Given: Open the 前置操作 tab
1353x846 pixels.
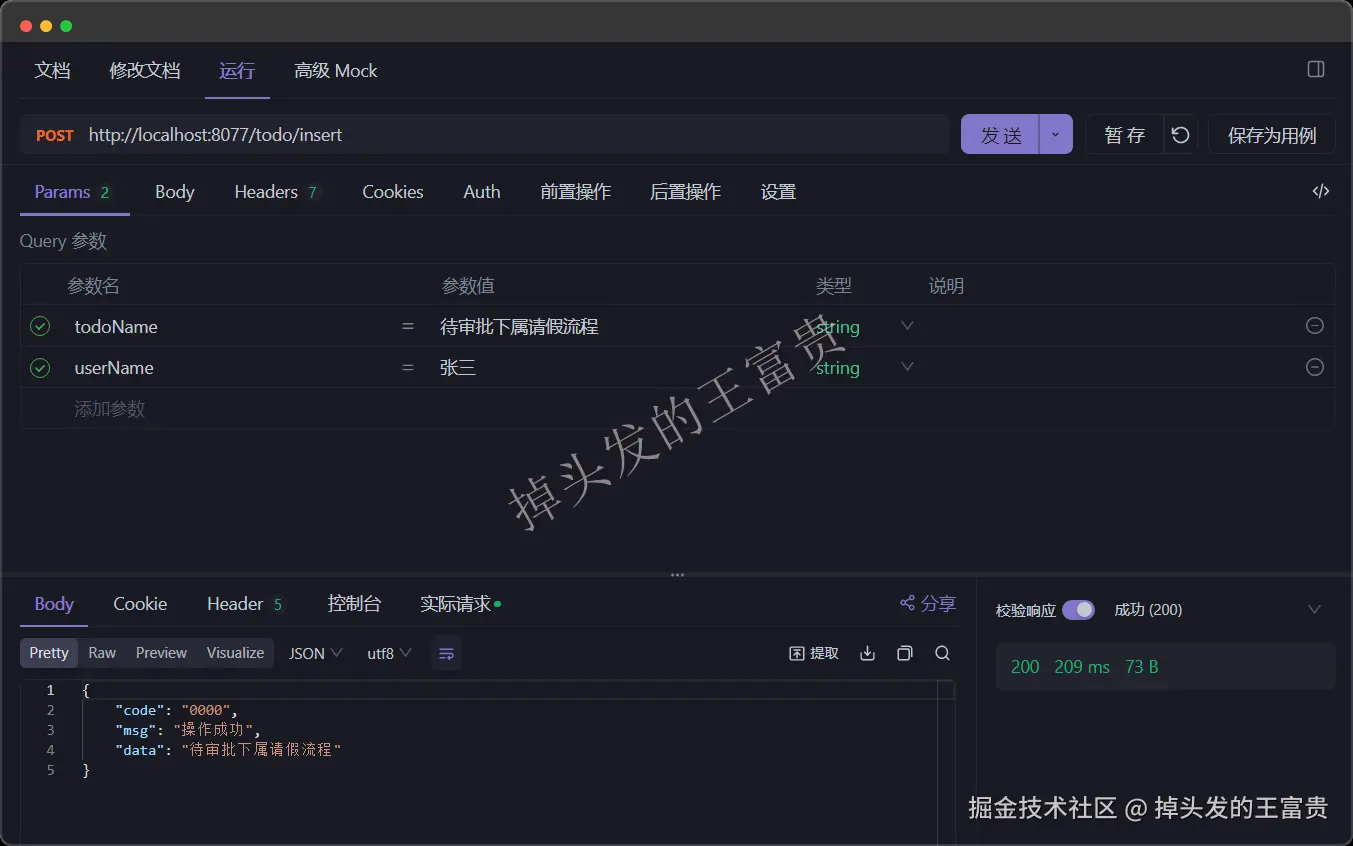Looking at the screenshot, I should tap(576, 192).
